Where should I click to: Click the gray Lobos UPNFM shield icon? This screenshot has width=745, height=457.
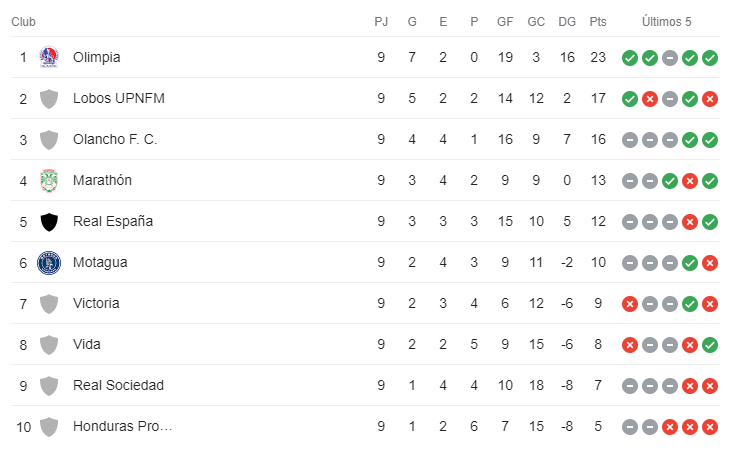[x=49, y=99]
